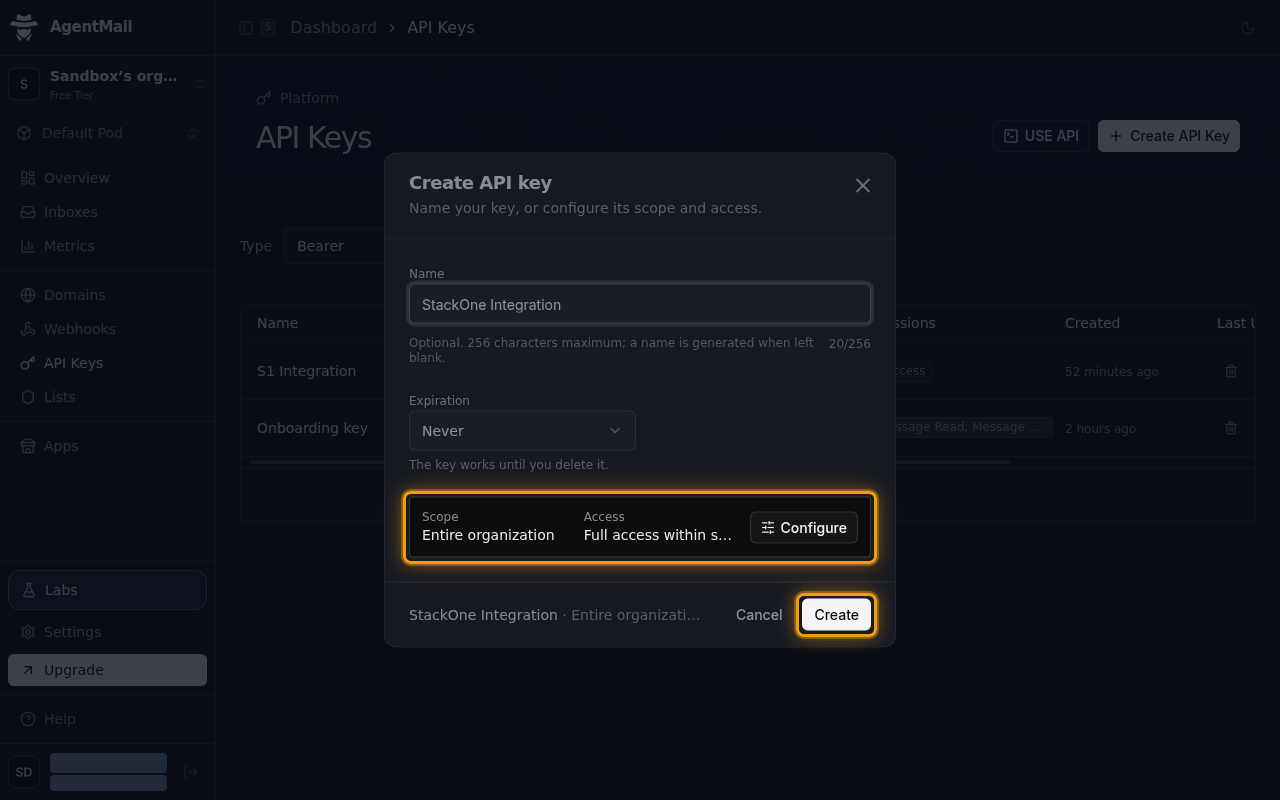The width and height of the screenshot is (1280, 800).
Task: Click the S organization avatar
Action: [x=24, y=84]
